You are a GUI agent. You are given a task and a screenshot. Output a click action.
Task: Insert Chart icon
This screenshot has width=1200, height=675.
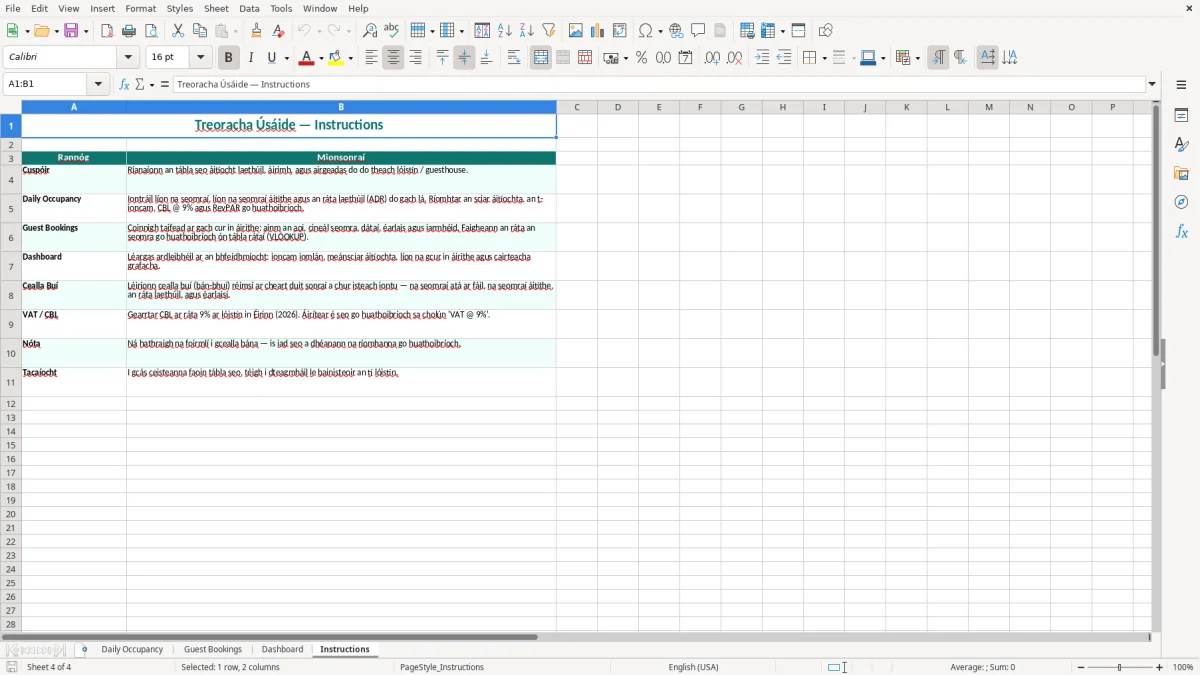click(597, 31)
